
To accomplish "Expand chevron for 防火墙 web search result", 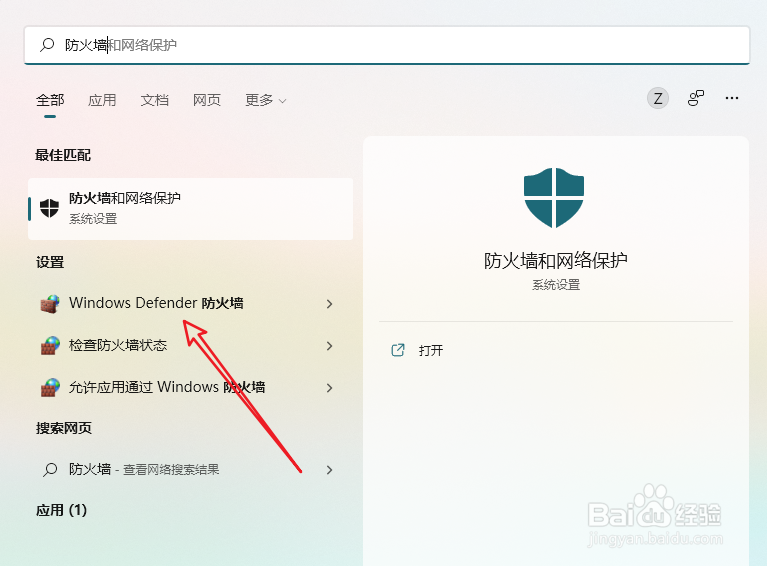I will pyautogui.click(x=329, y=470).
